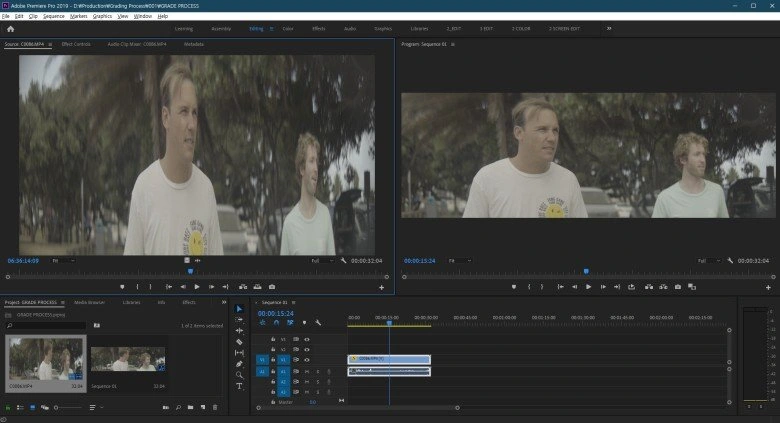
Task: Select the Ripple Edit tool
Action: (239, 330)
